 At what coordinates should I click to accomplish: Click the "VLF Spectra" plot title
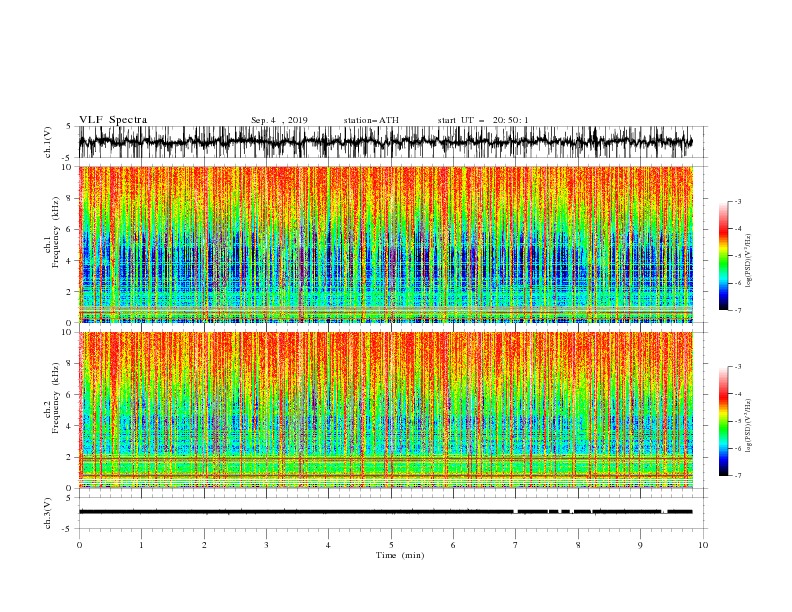pos(113,120)
